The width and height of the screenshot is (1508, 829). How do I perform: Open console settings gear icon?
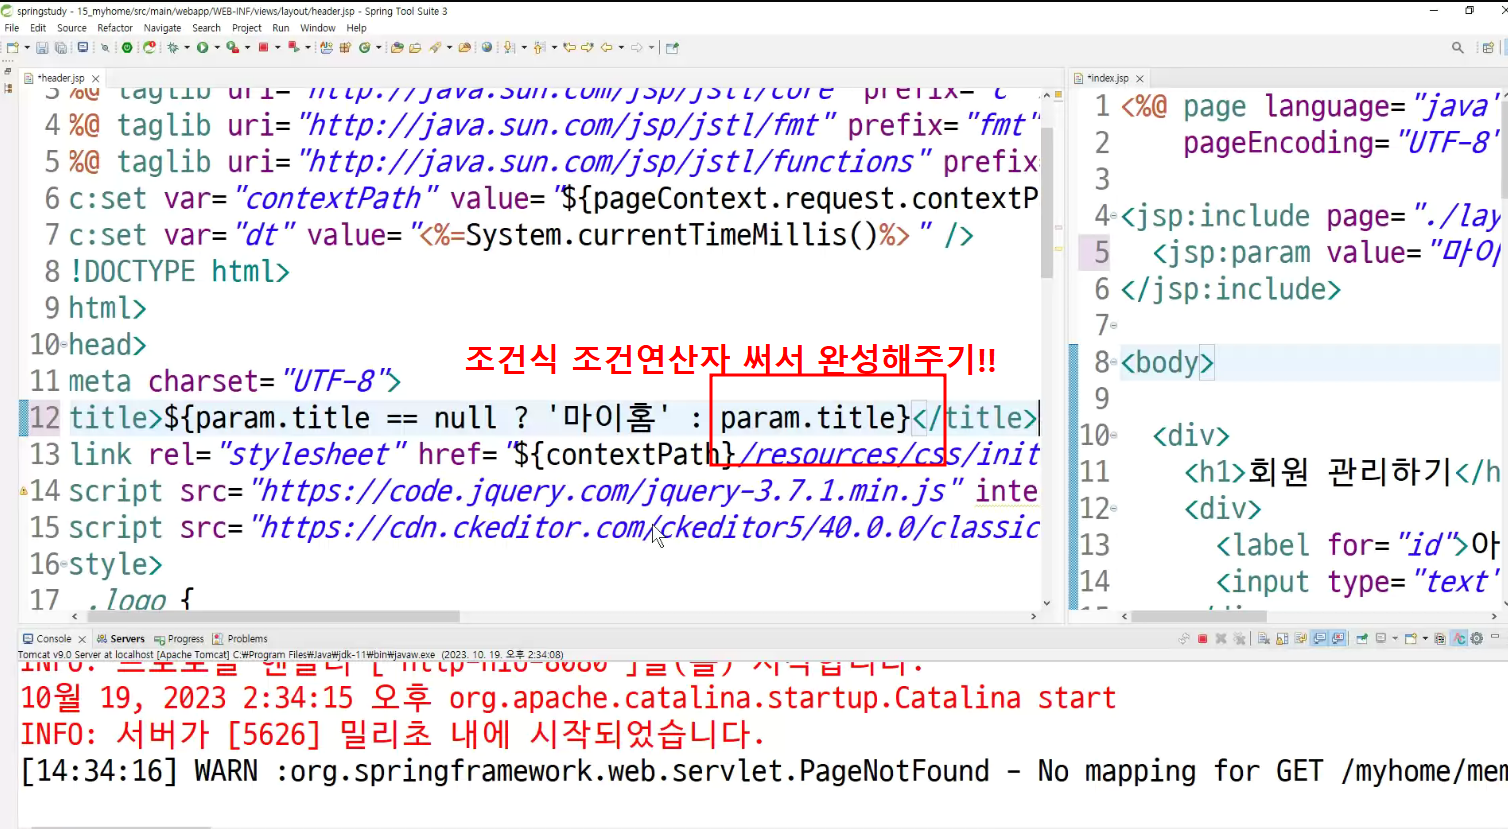tap(1477, 638)
